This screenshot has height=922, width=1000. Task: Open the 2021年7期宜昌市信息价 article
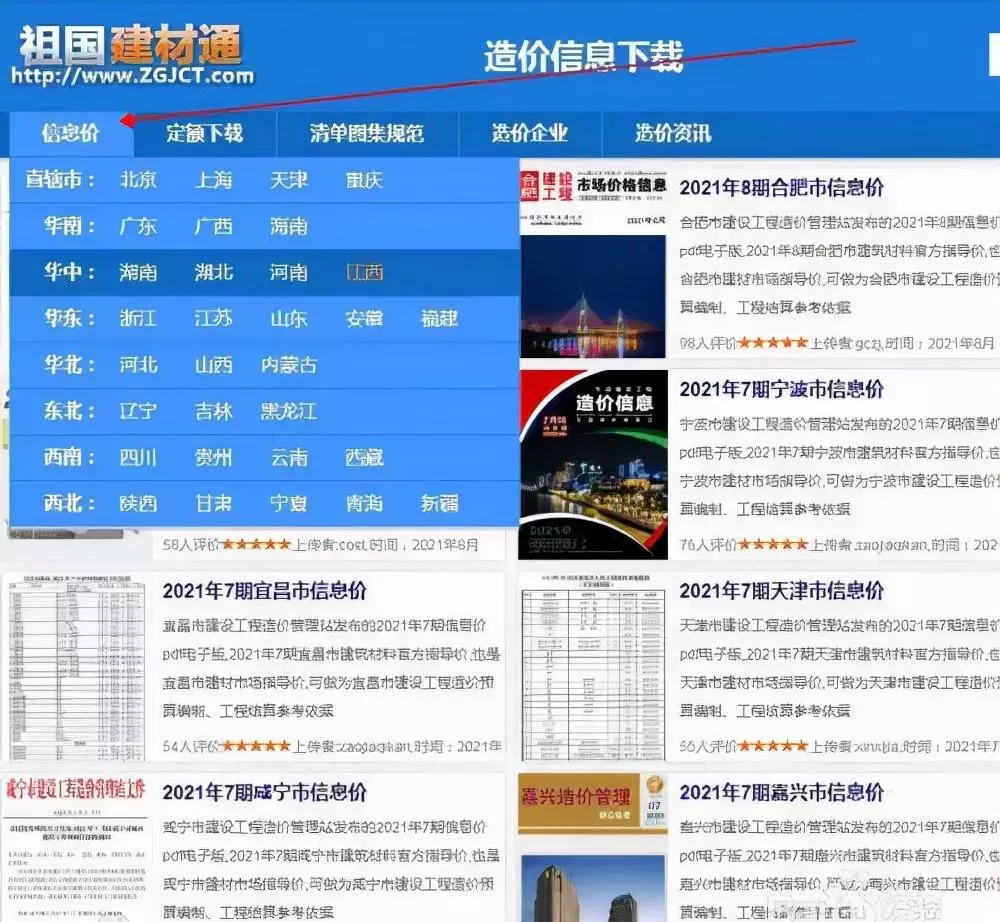click(264, 591)
